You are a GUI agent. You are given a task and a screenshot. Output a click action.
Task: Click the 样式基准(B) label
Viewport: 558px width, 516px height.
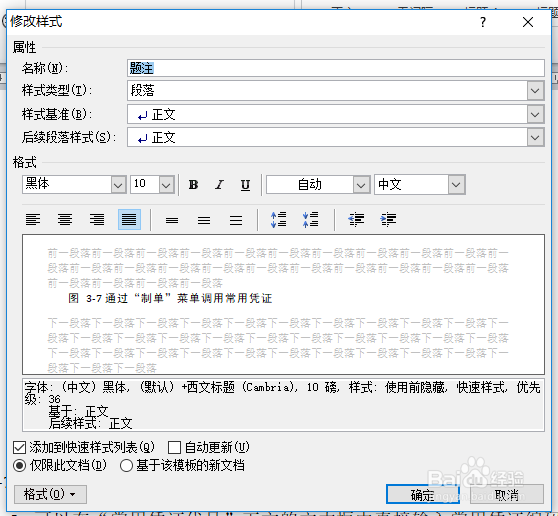pos(57,115)
